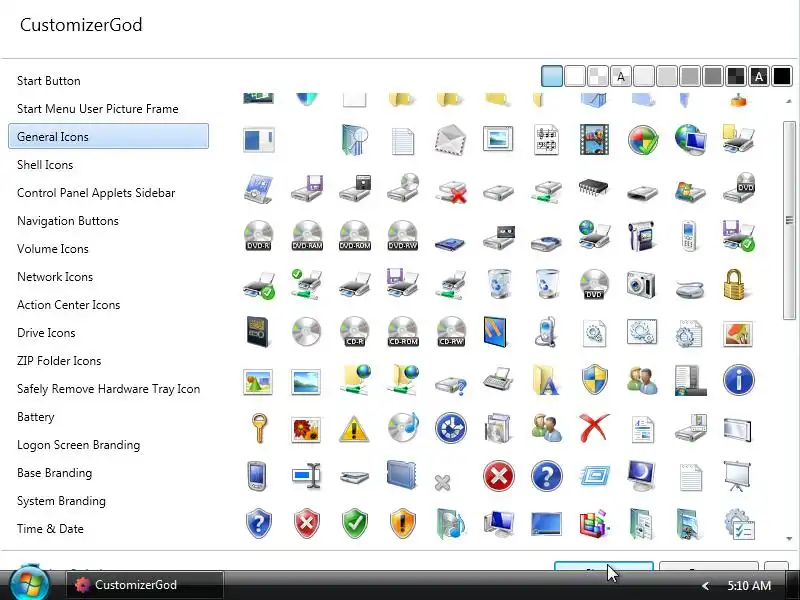Open the ZIP Folder Icons category
Image resolution: width=800 pixels, height=600 pixels.
tap(59, 361)
